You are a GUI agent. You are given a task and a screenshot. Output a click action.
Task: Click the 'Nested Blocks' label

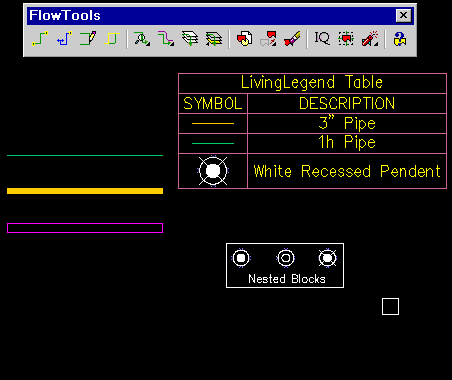tap(287, 279)
